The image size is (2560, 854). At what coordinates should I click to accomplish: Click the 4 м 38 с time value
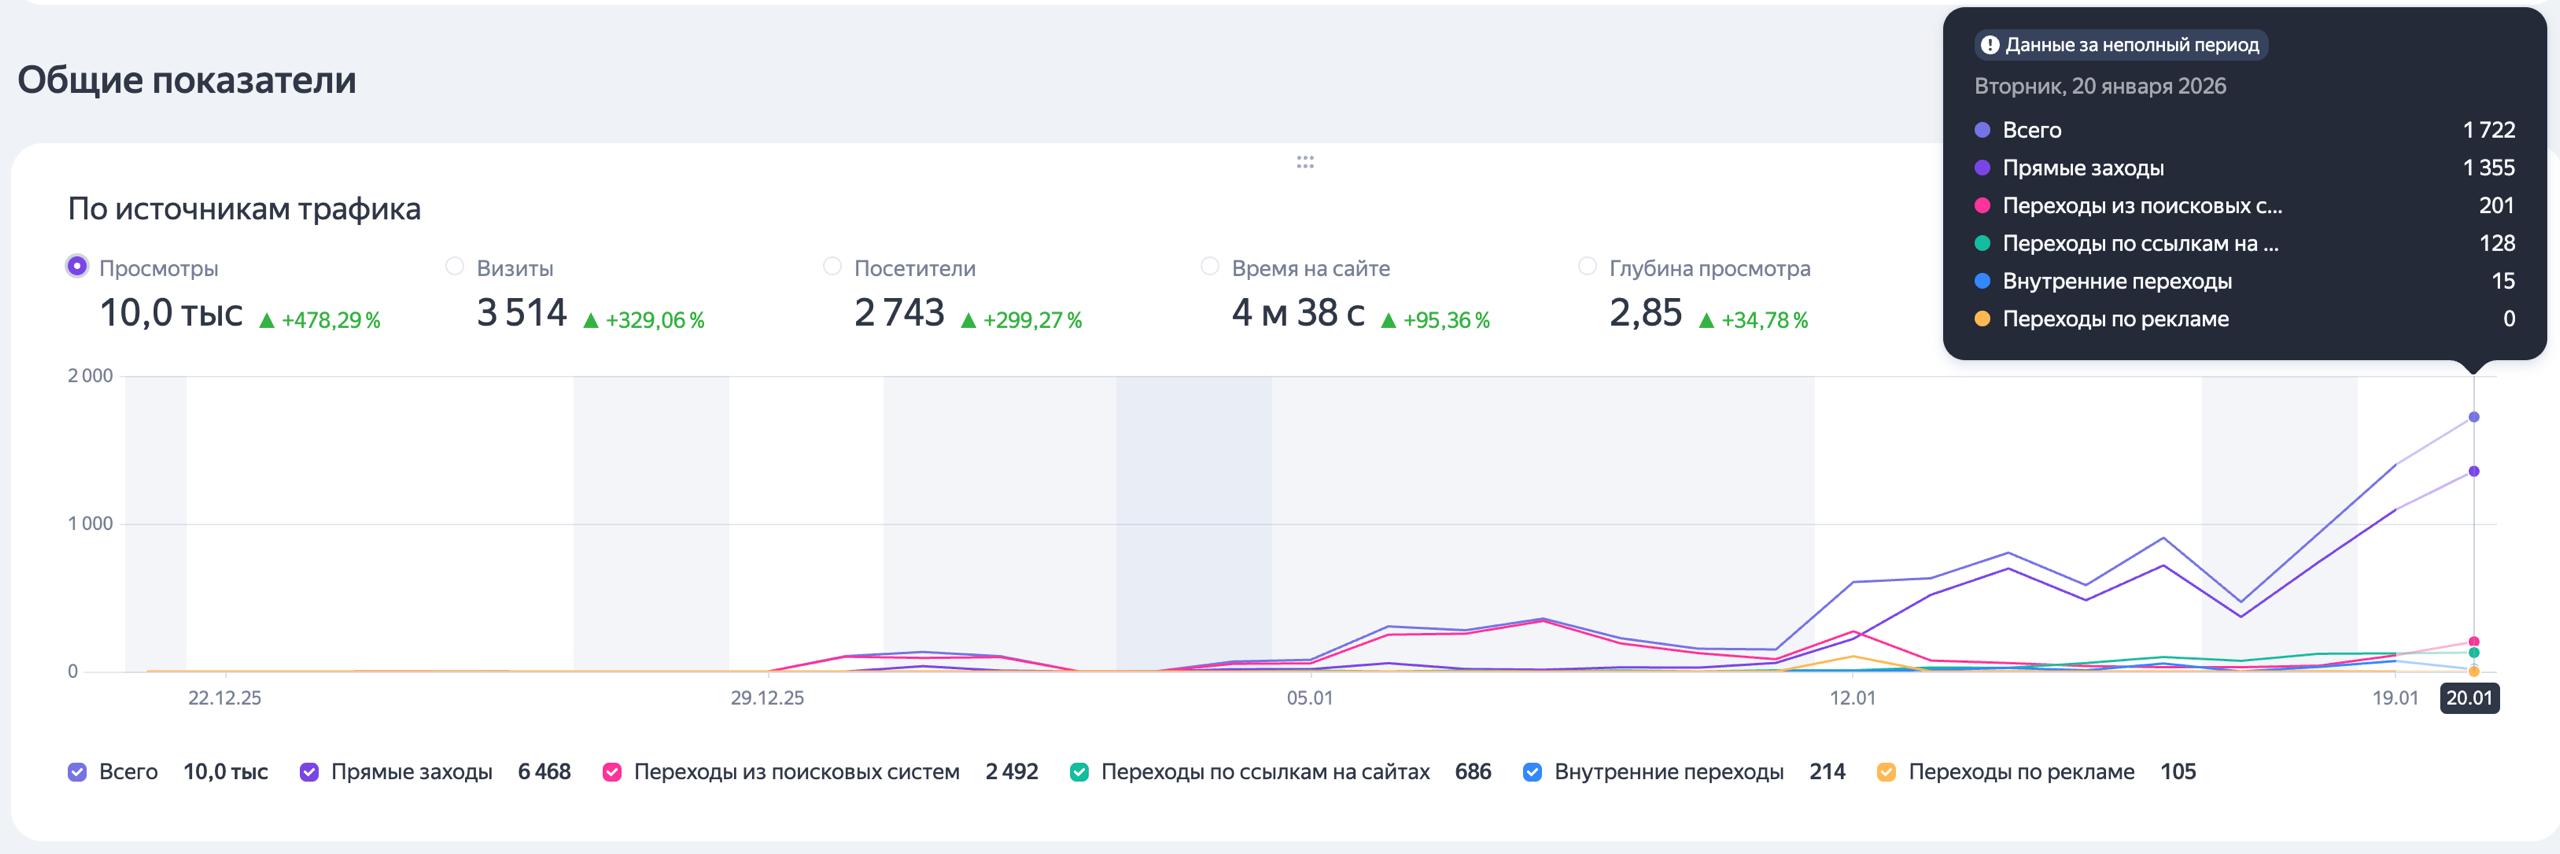point(1298,313)
